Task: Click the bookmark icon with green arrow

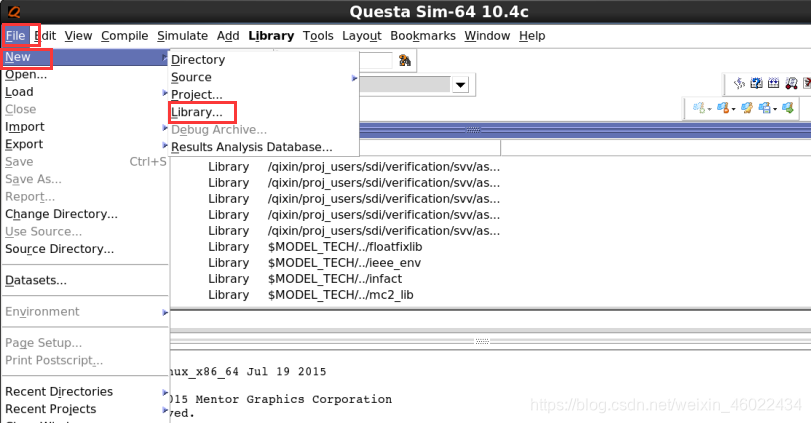Action: coord(788,108)
